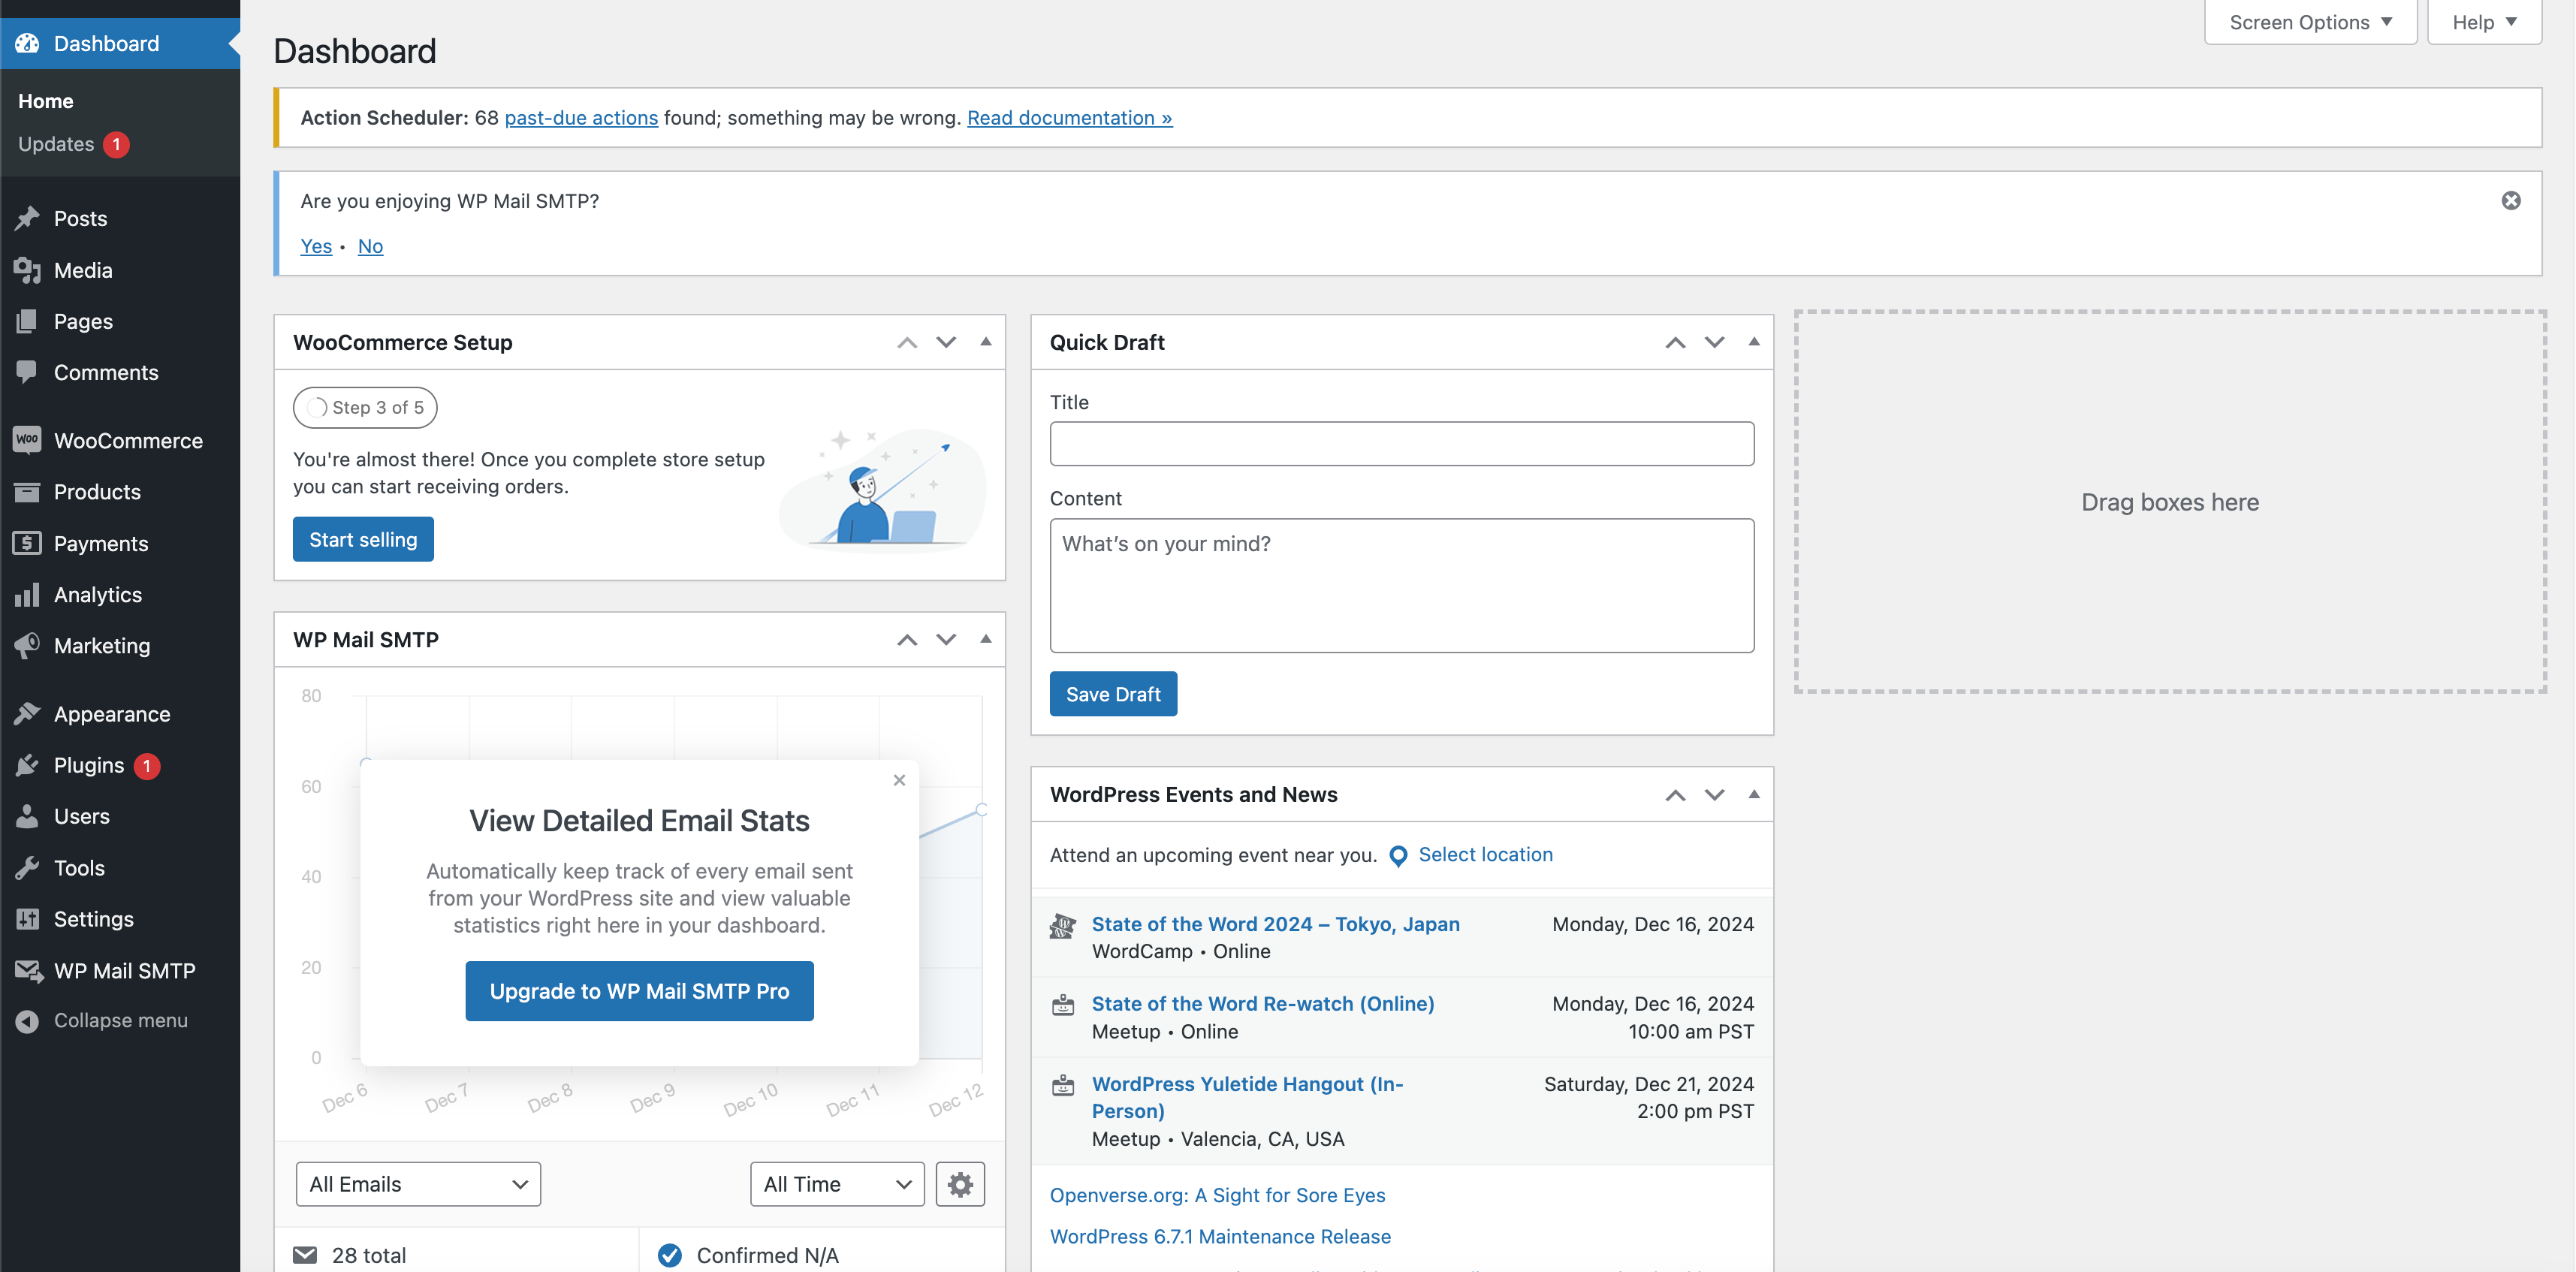The image size is (2576, 1272).
Task: Collapse the WP Mail SMTP panel
Action: (x=985, y=640)
